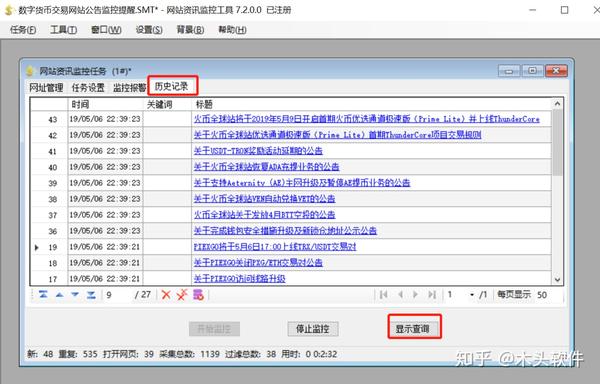Open row 41 USDT-TRON announcement link
600x384 pixels.
pyautogui.click(x=258, y=151)
